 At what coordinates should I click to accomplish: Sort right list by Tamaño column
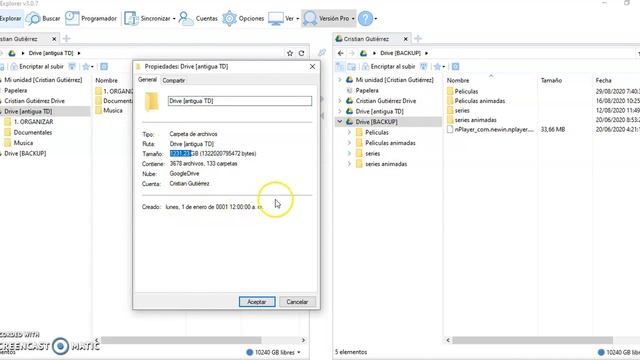(551, 80)
